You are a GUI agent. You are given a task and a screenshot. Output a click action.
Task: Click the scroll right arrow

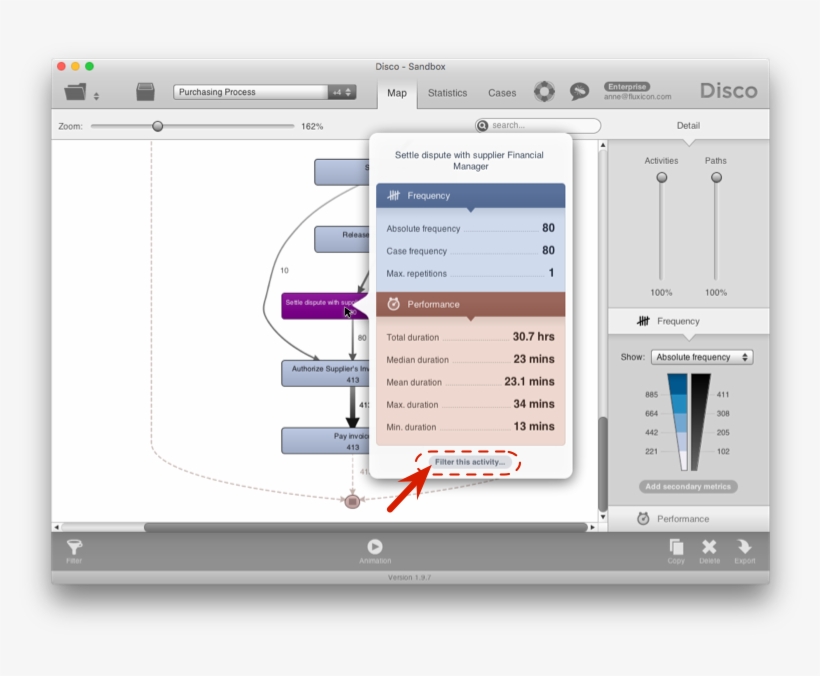point(592,527)
